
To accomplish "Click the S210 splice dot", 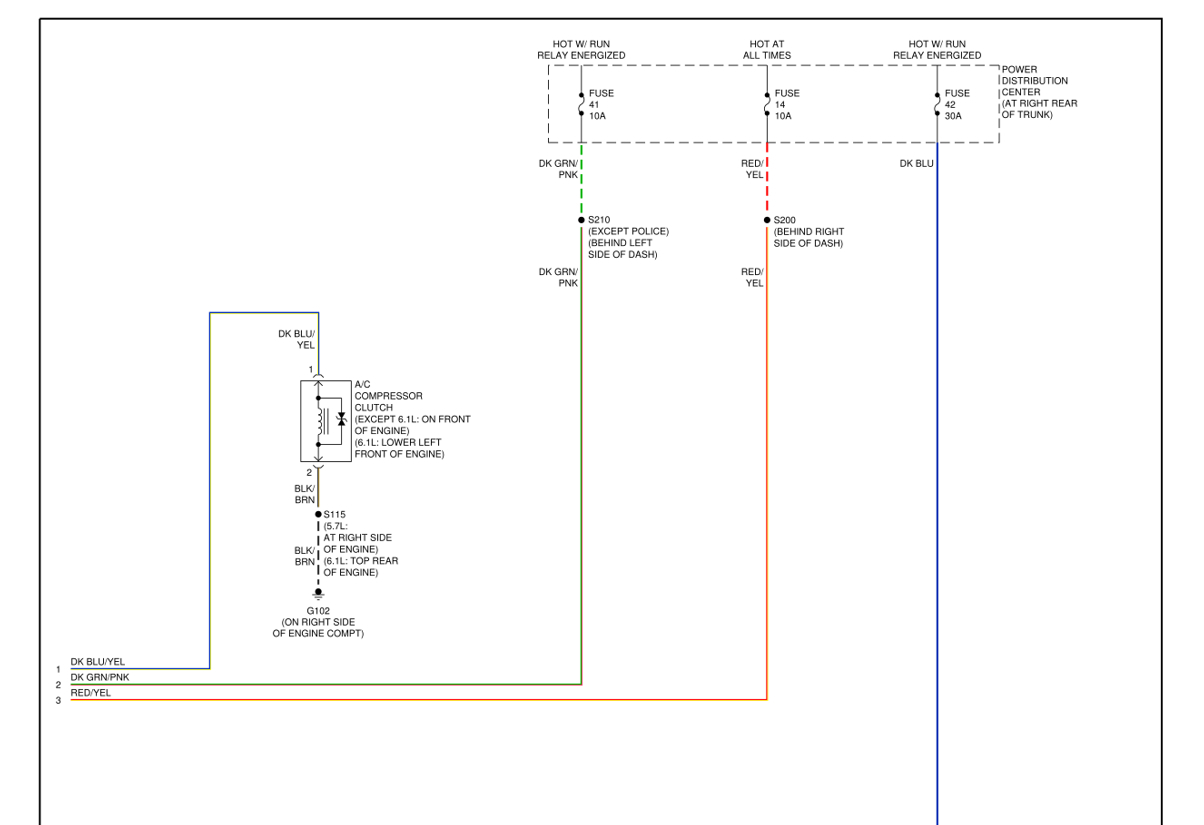I will click(x=581, y=220).
